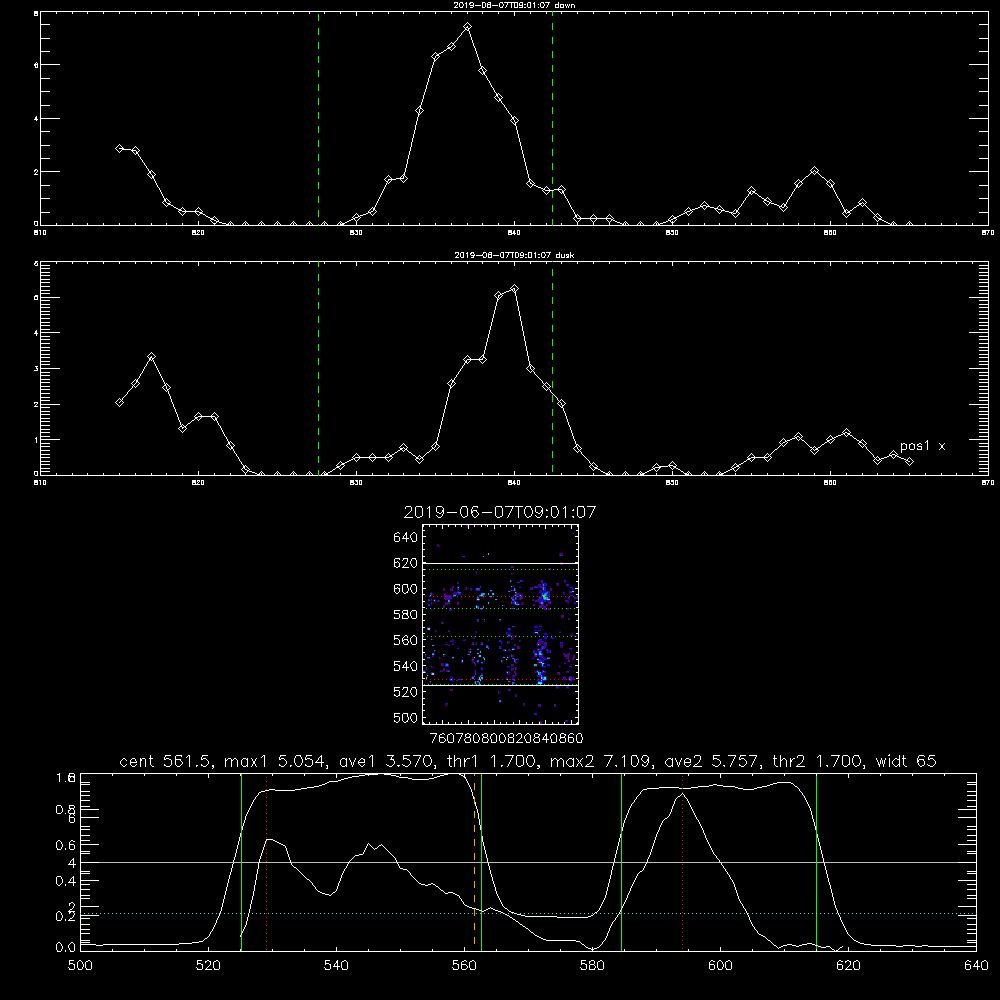Click the y-axis label 0.0 in bottom plot
This screenshot has width=1000, height=1000.
[66, 948]
